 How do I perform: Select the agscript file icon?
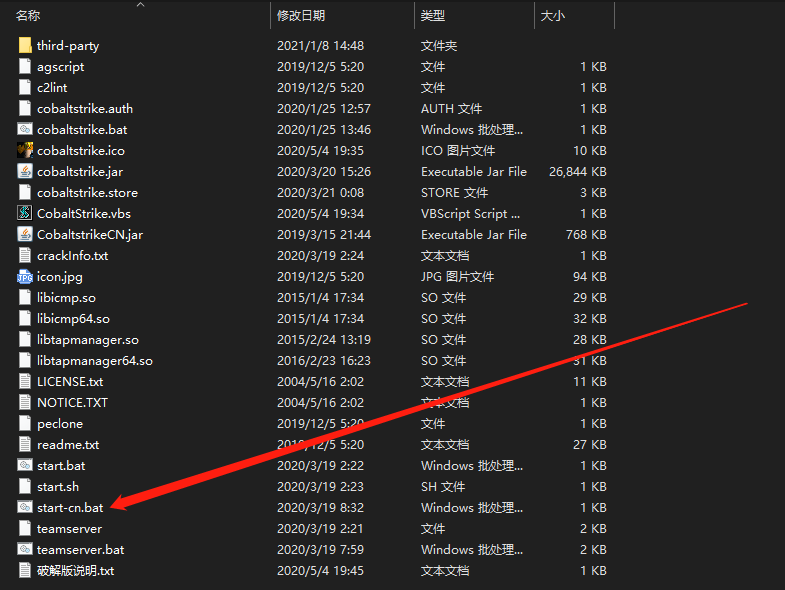[x=25, y=67]
